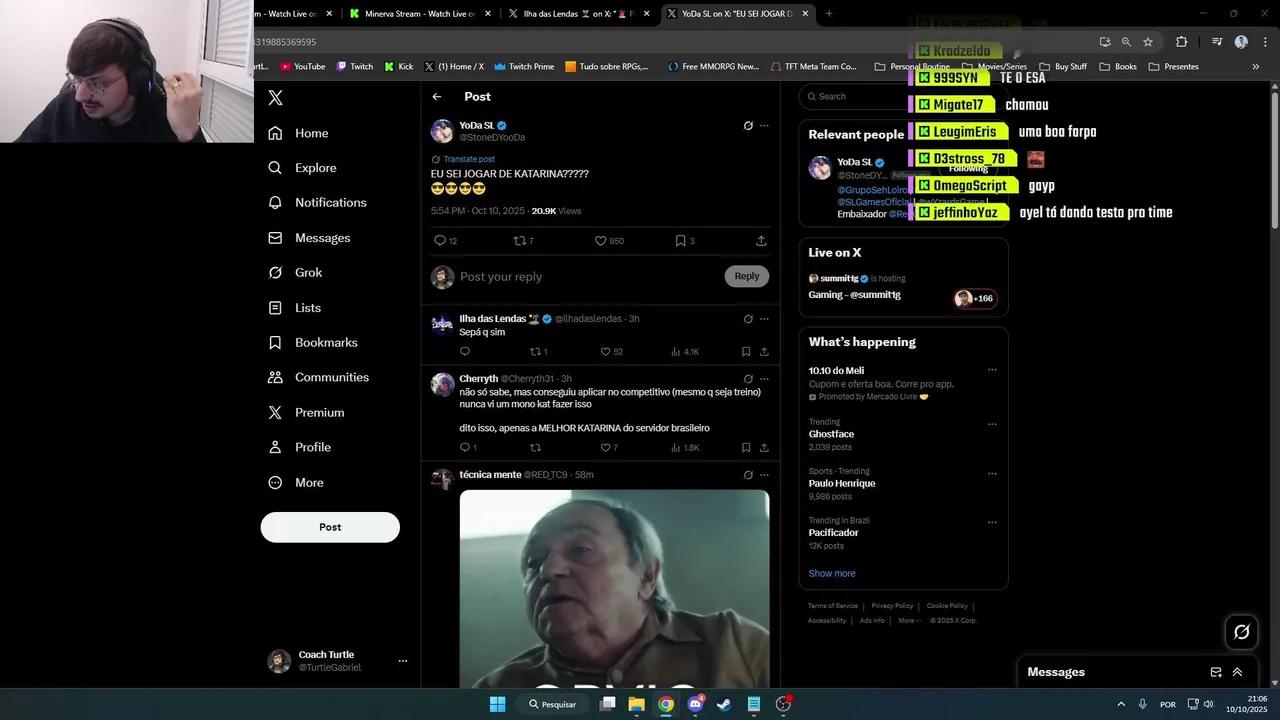This screenshot has width=1280, height=720.
Task: Click the Show more trends link
Action: point(832,574)
